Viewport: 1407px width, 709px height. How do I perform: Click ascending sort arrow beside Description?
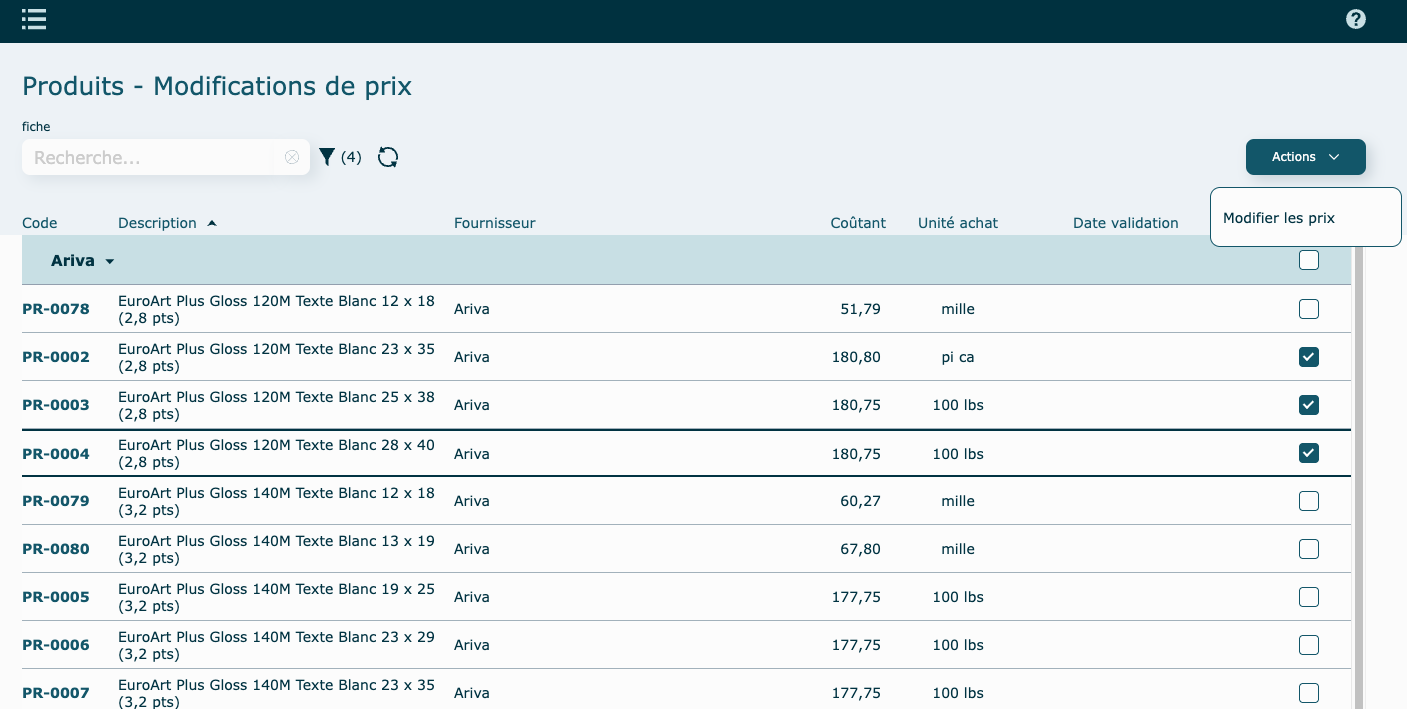click(x=212, y=223)
